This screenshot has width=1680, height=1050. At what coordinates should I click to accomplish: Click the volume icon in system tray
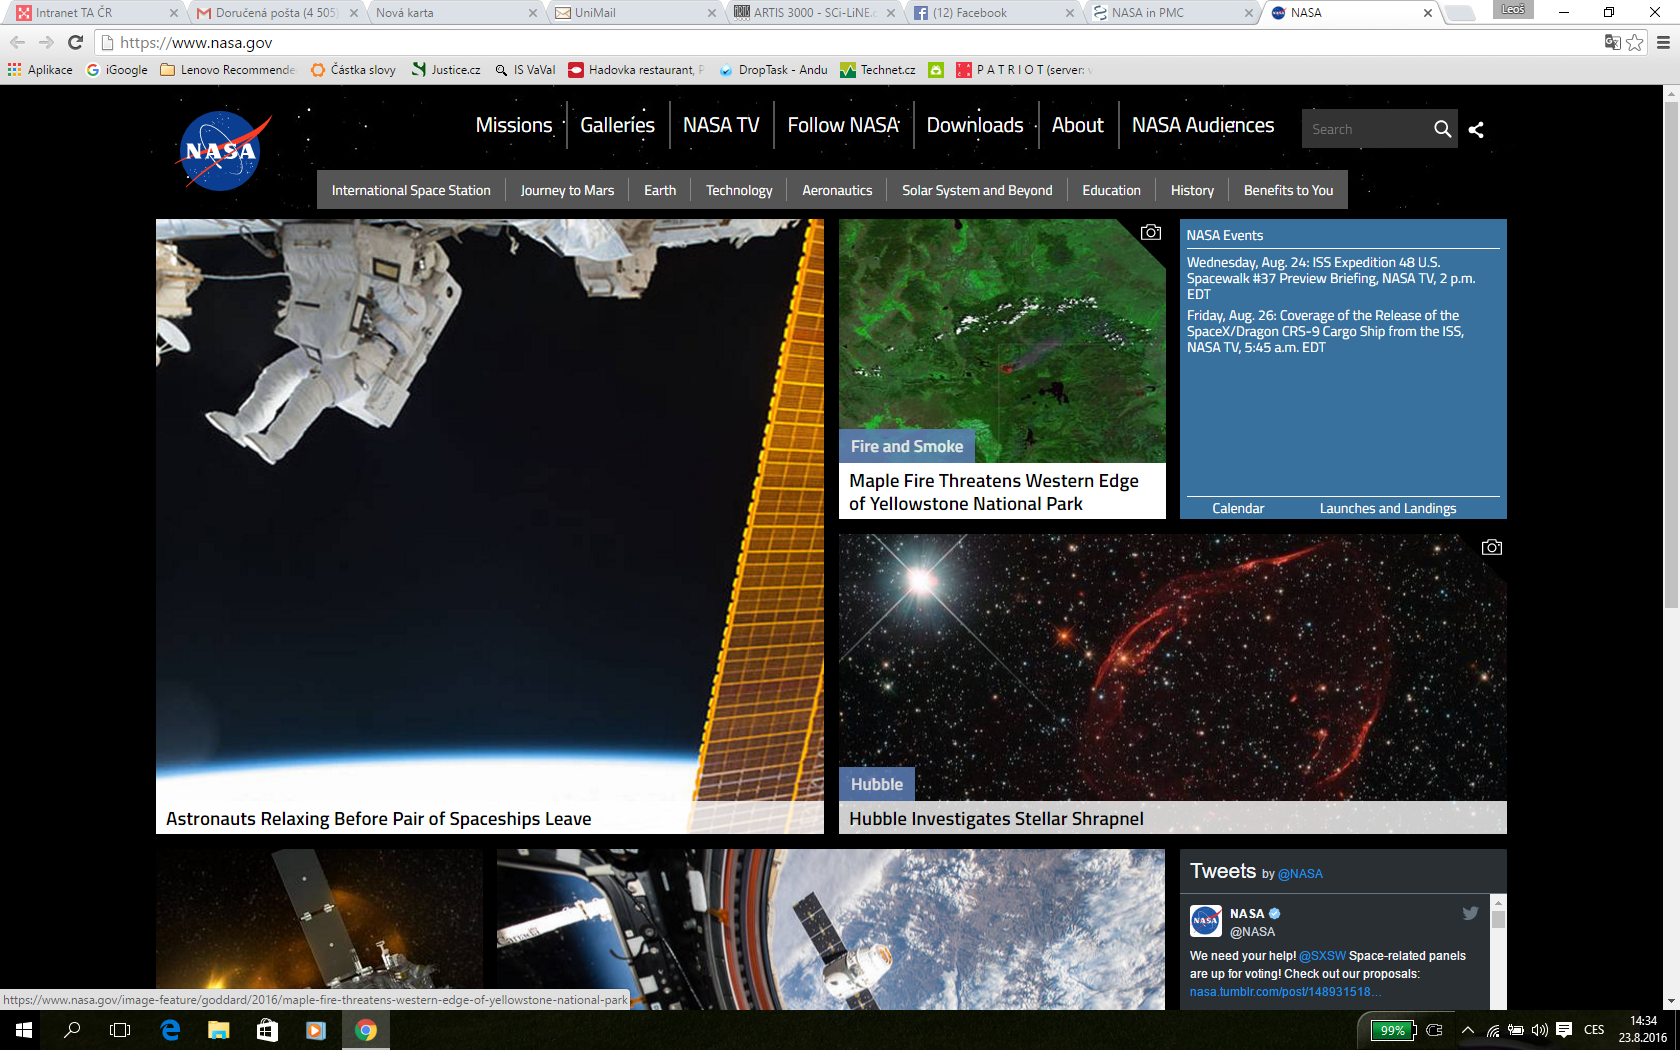[x=1539, y=1030]
